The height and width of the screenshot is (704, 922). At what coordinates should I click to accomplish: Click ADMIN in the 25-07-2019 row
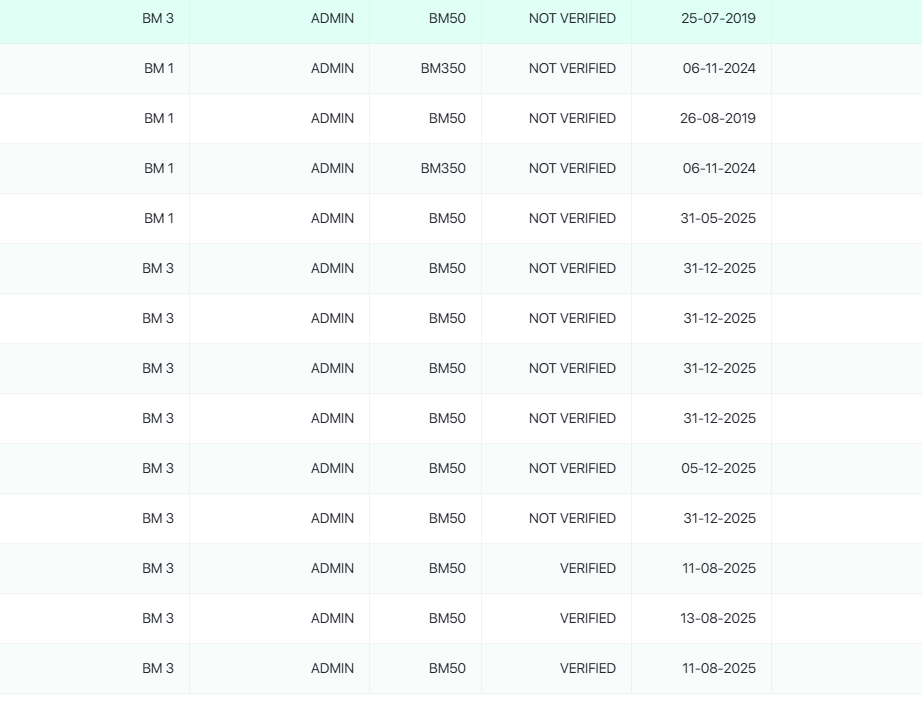tap(332, 18)
